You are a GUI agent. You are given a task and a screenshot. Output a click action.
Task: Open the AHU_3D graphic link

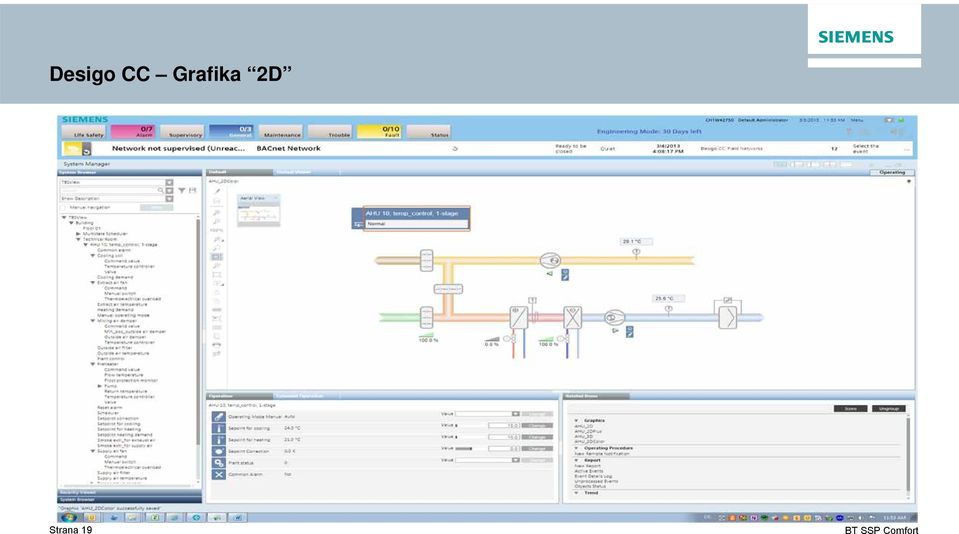[x=583, y=437]
